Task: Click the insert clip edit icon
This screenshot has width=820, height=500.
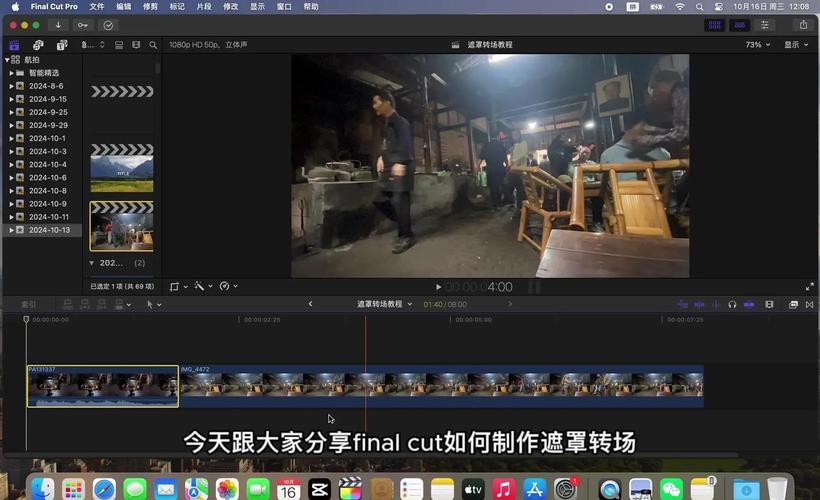Action: (85, 304)
